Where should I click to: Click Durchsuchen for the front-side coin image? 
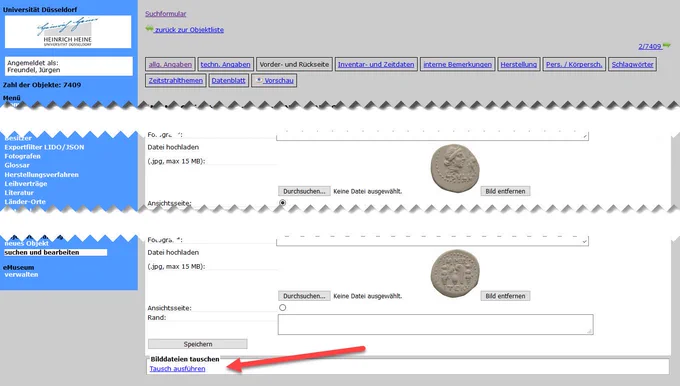click(x=304, y=191)
